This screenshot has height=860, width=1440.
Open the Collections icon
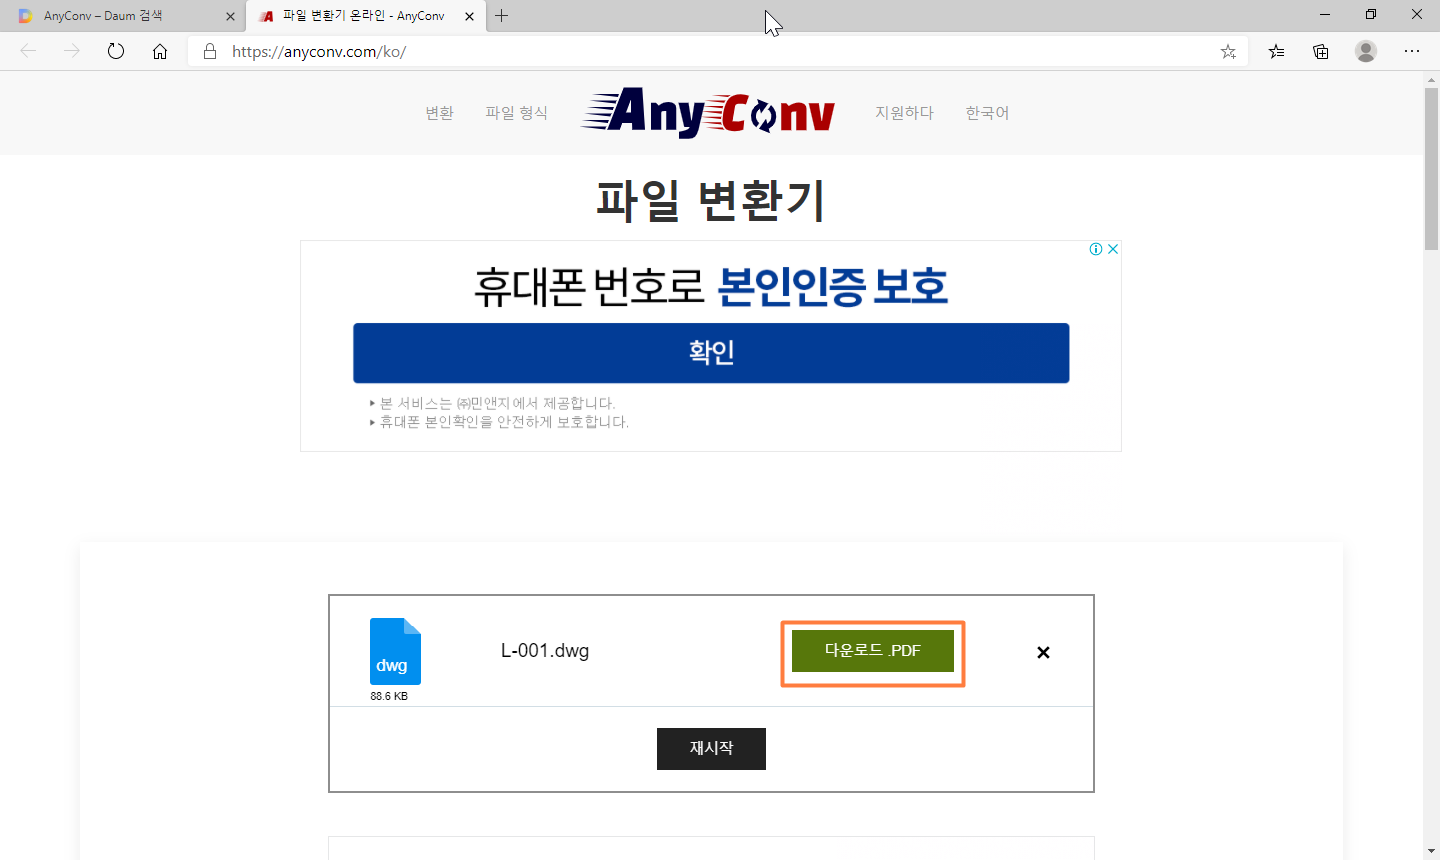[1321, 51]
